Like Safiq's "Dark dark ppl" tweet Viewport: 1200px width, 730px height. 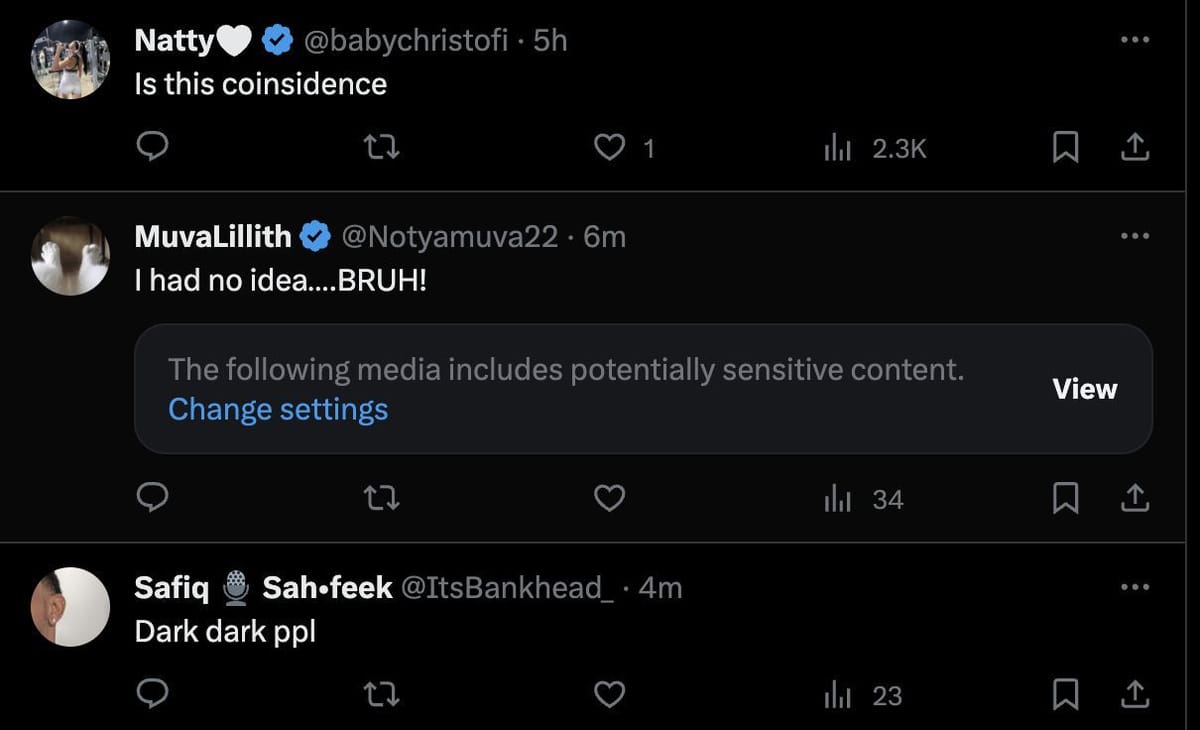[609, 694]
